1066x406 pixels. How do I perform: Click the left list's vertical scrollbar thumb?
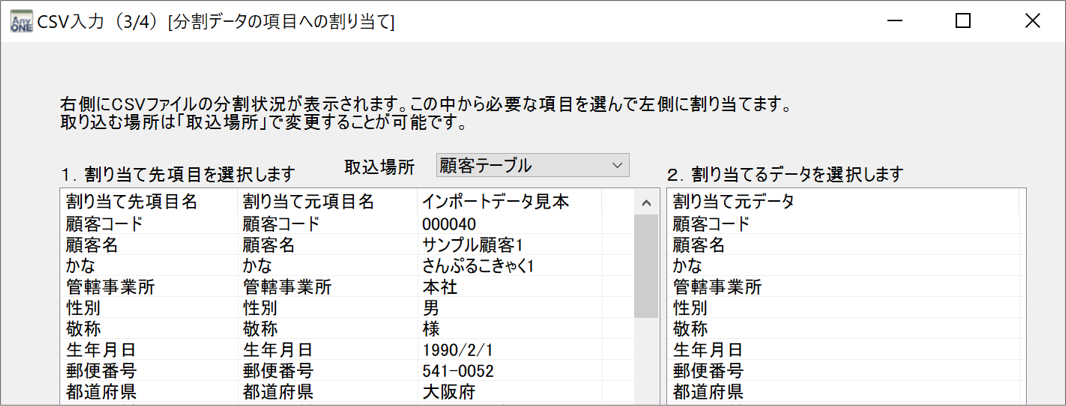point(647,267)
